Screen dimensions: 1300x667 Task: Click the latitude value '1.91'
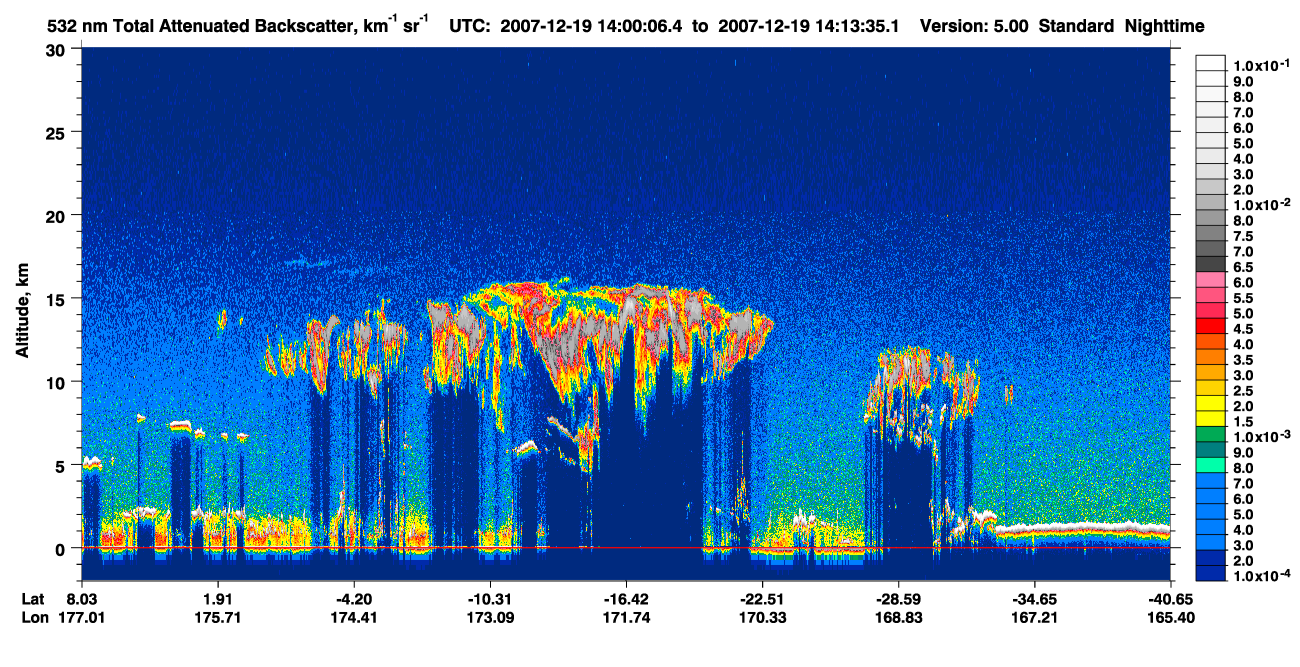coord(218,599)
